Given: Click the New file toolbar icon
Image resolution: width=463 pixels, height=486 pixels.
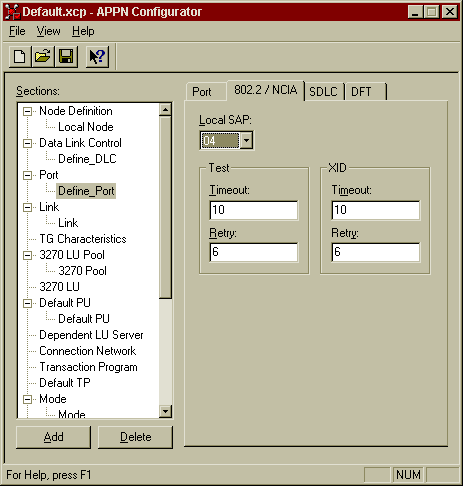Looking at the screenshot, I should 20,56.
